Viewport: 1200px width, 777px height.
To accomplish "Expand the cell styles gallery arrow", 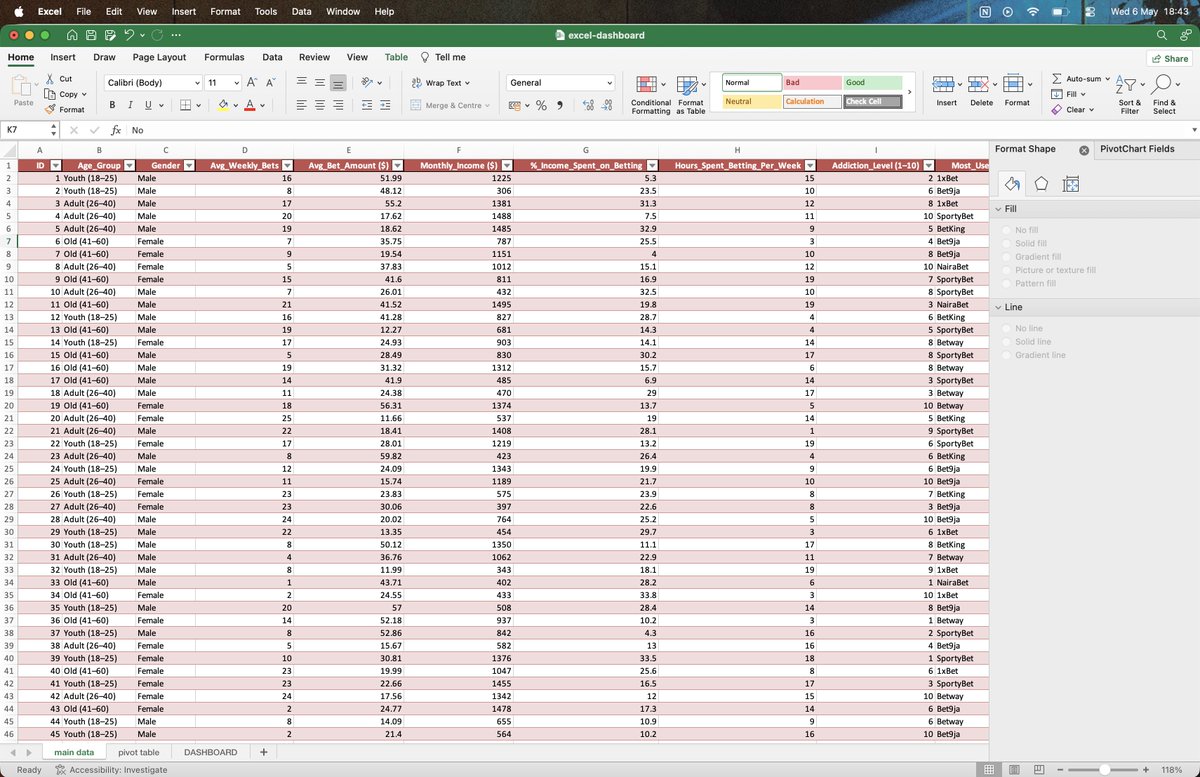I will pos(909,92).
